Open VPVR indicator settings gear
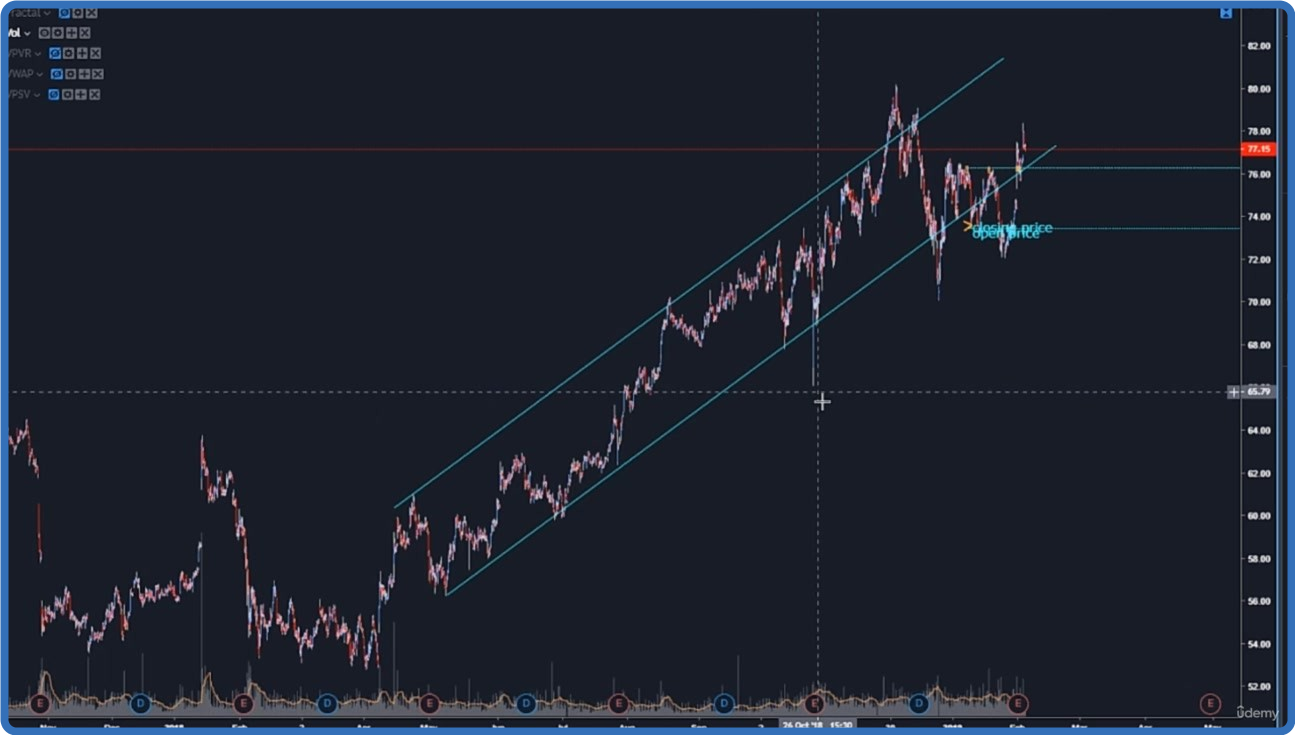 68,53
